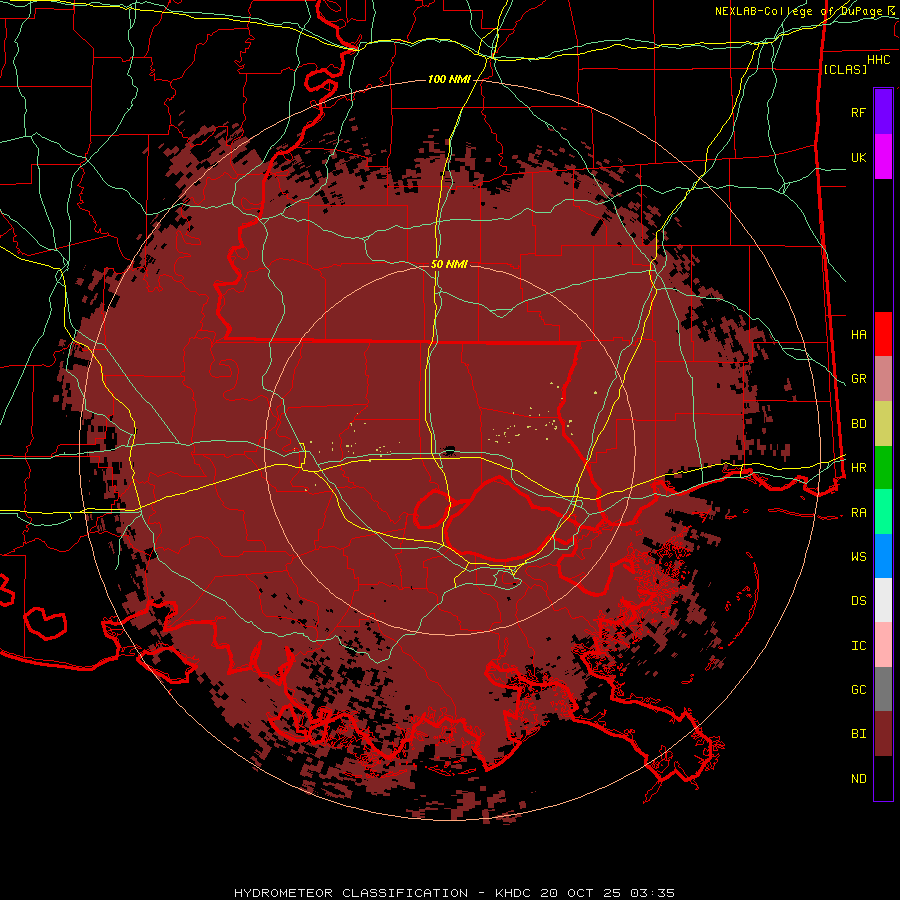Screen dimensions: 900x900
Task: Click the UK magenta legend swatch
Action: pyautogui.click(x=883, y=157)
